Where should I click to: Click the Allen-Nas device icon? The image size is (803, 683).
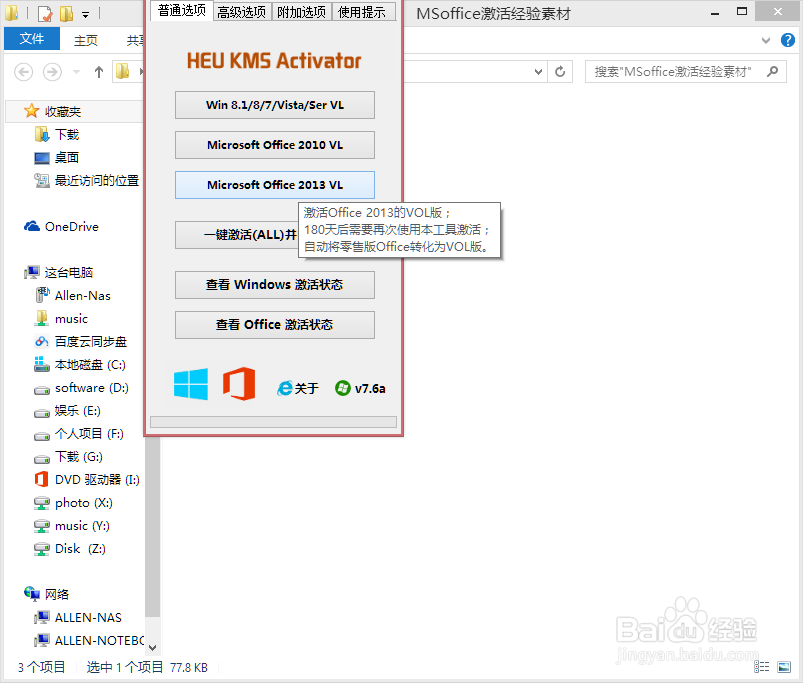pos(41,295)
